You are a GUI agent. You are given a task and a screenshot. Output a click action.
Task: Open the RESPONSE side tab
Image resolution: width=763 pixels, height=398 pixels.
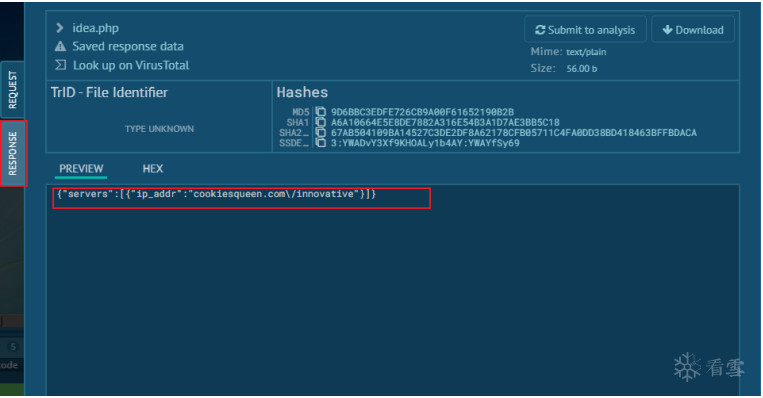click(13, 153)
